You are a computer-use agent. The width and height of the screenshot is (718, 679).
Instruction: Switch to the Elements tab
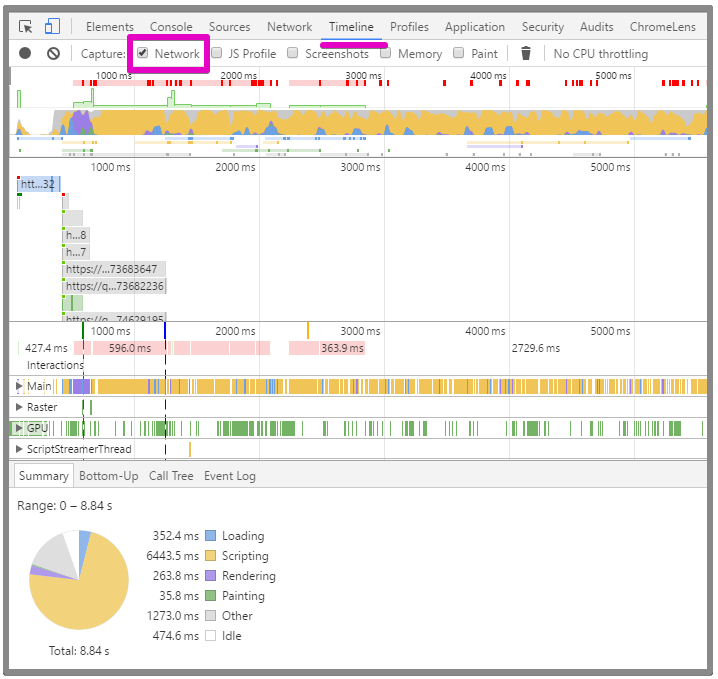[110, 27]
